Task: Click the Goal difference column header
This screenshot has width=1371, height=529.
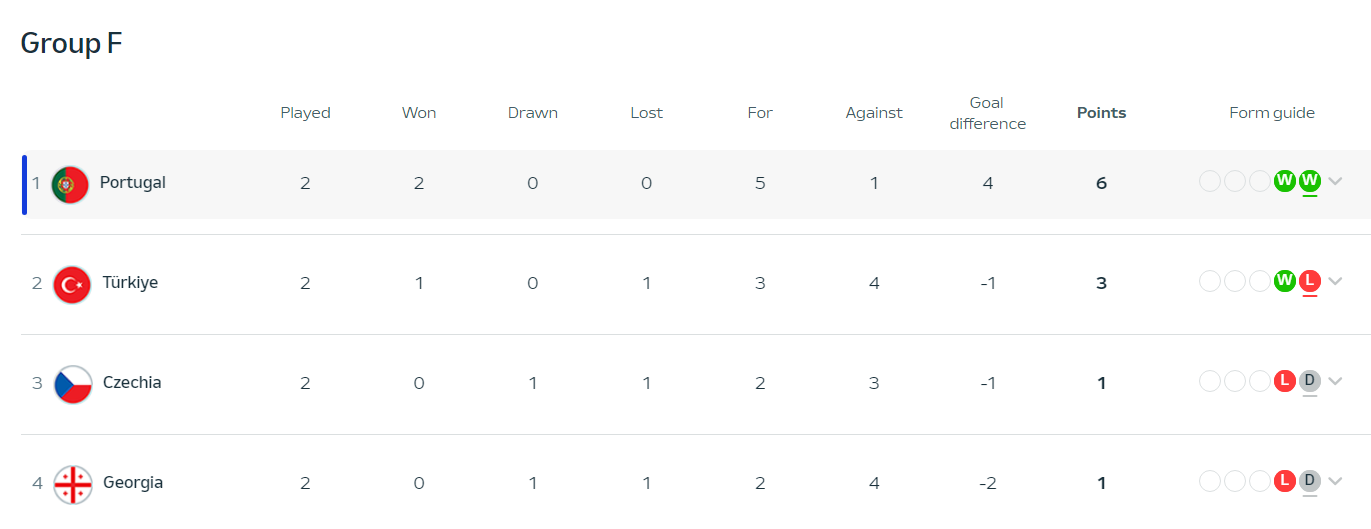Action: (x=987, y=113)
